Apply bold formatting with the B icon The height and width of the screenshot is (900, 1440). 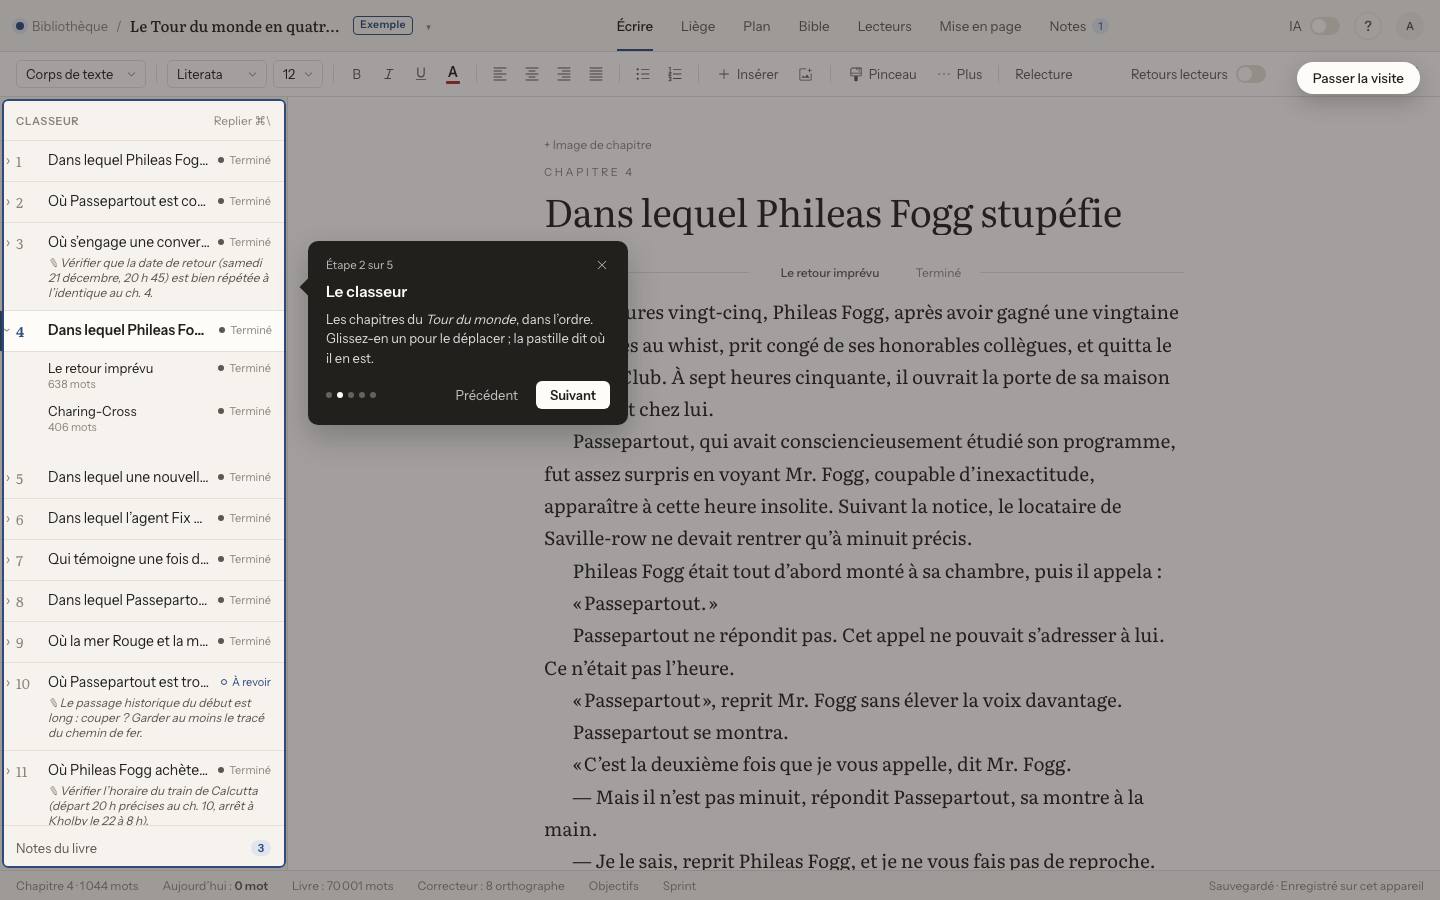click(356, 74)
